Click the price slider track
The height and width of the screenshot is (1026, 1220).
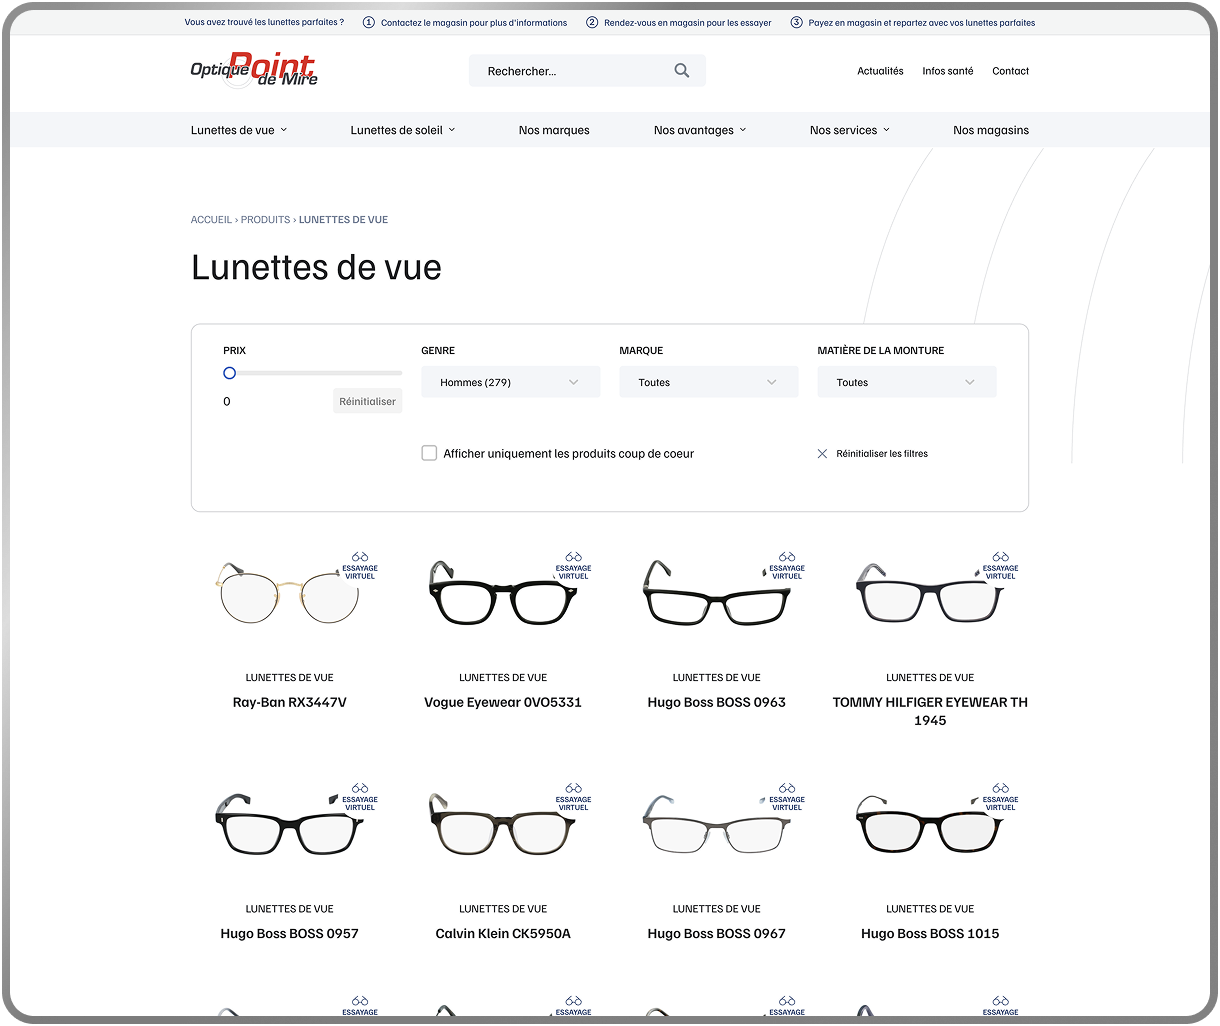[x=313, y=373]
